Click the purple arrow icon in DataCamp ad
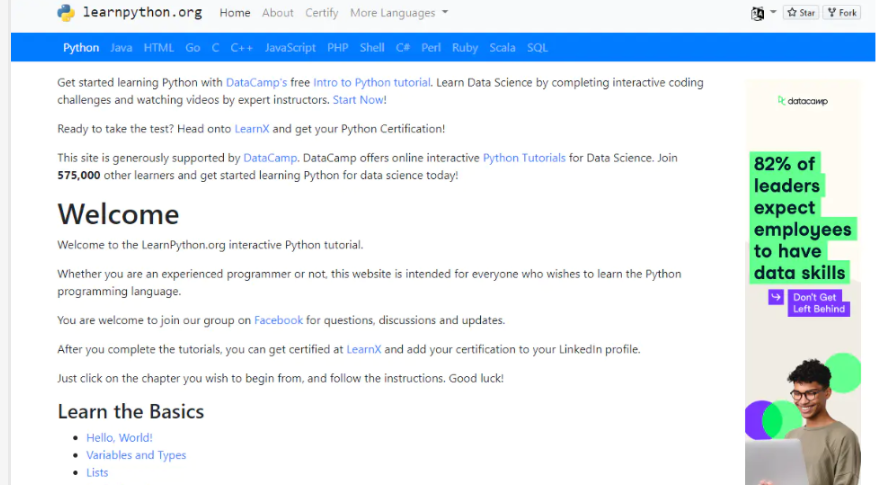Image resolution: width=890 pixels, height=485 pixels. [776, 297]
